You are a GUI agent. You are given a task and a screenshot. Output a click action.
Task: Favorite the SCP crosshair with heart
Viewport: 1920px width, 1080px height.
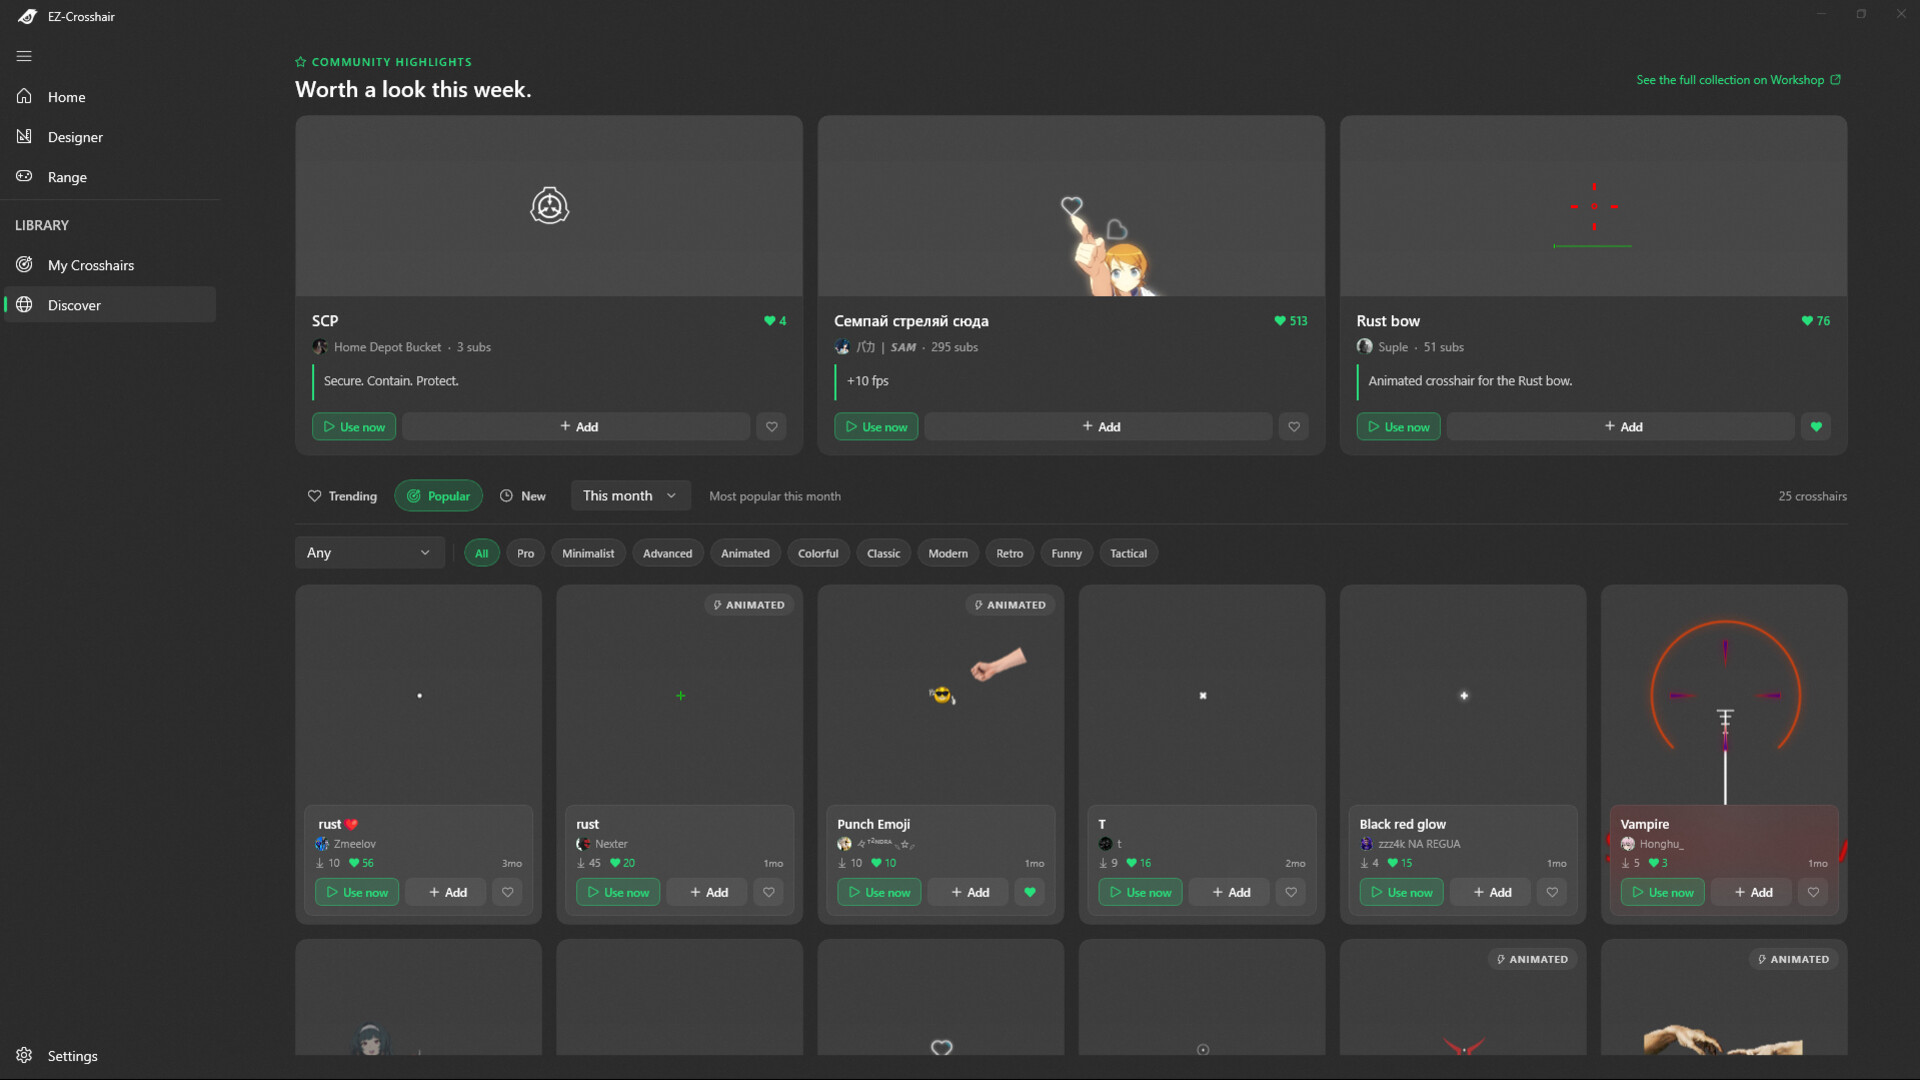(771, 426)
